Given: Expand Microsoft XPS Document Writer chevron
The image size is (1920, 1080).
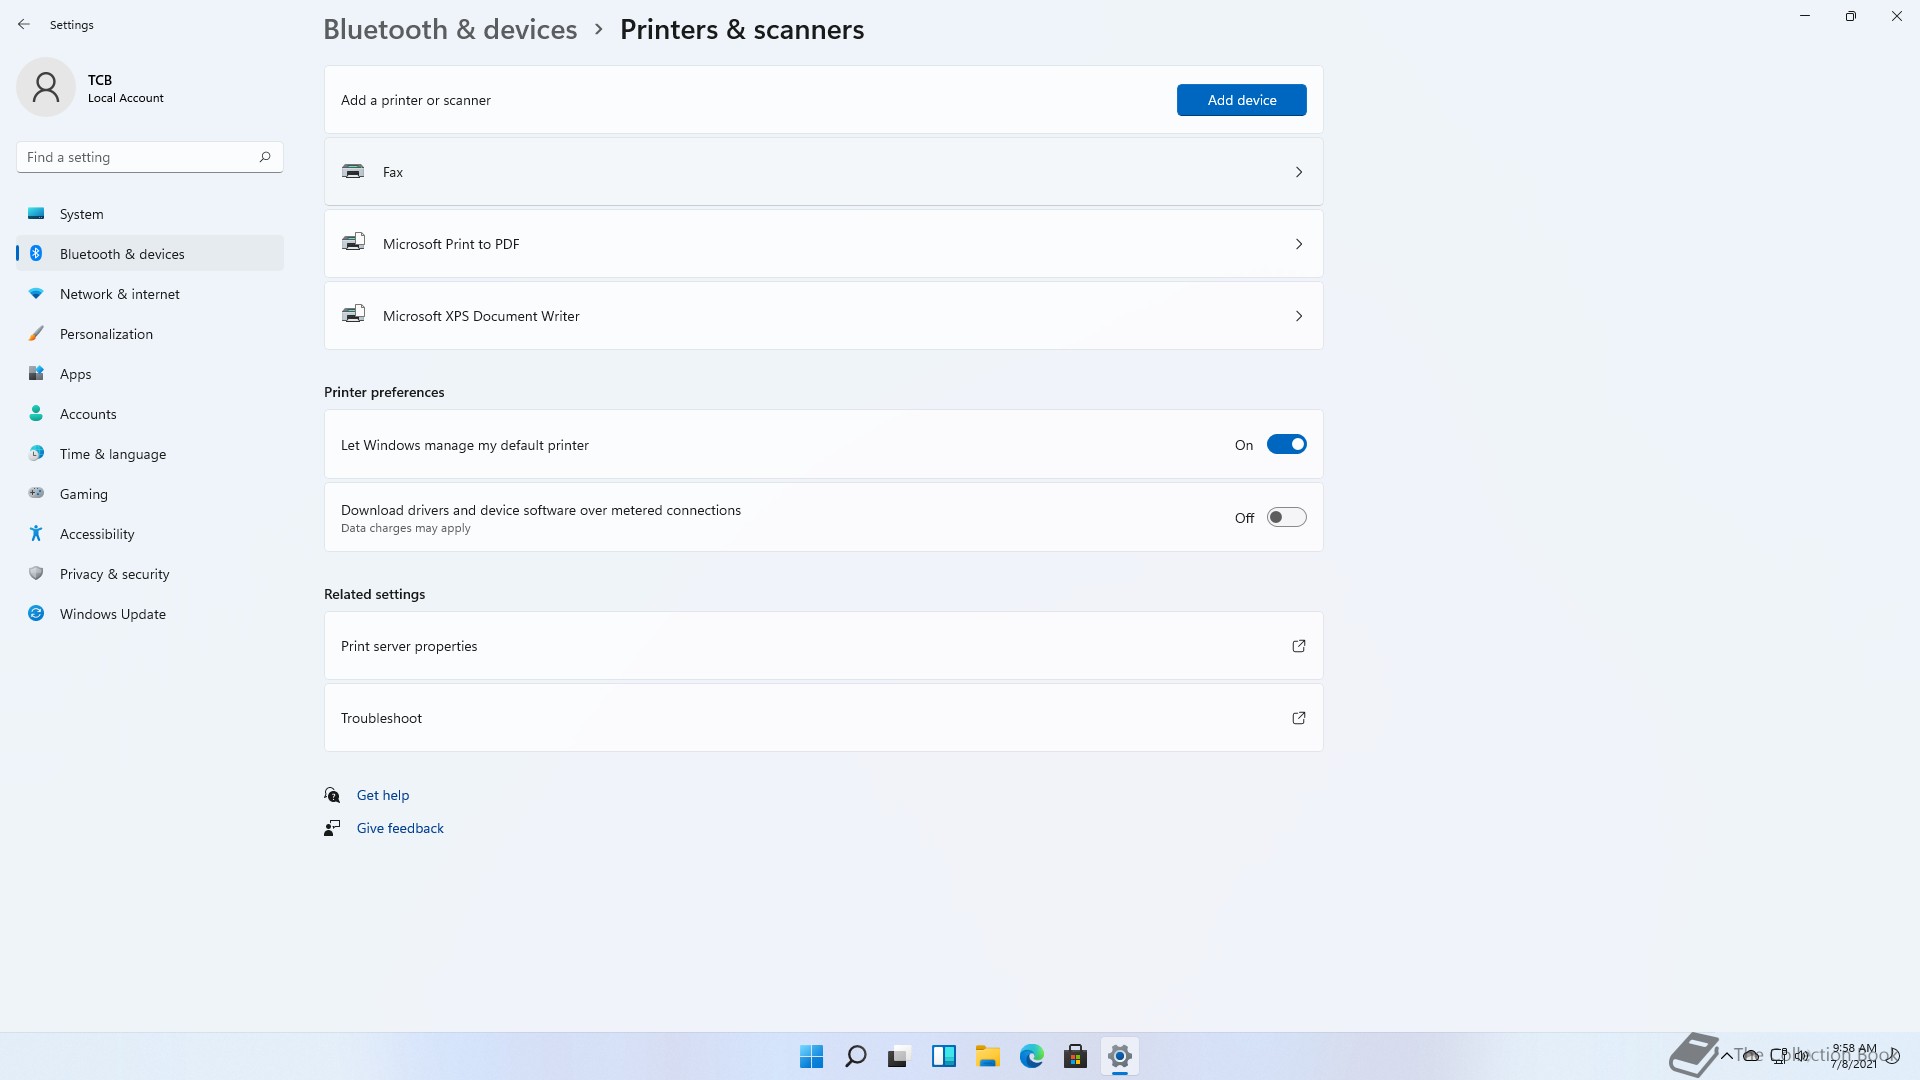Looking at the screenshot, I should coord(1298,316).
